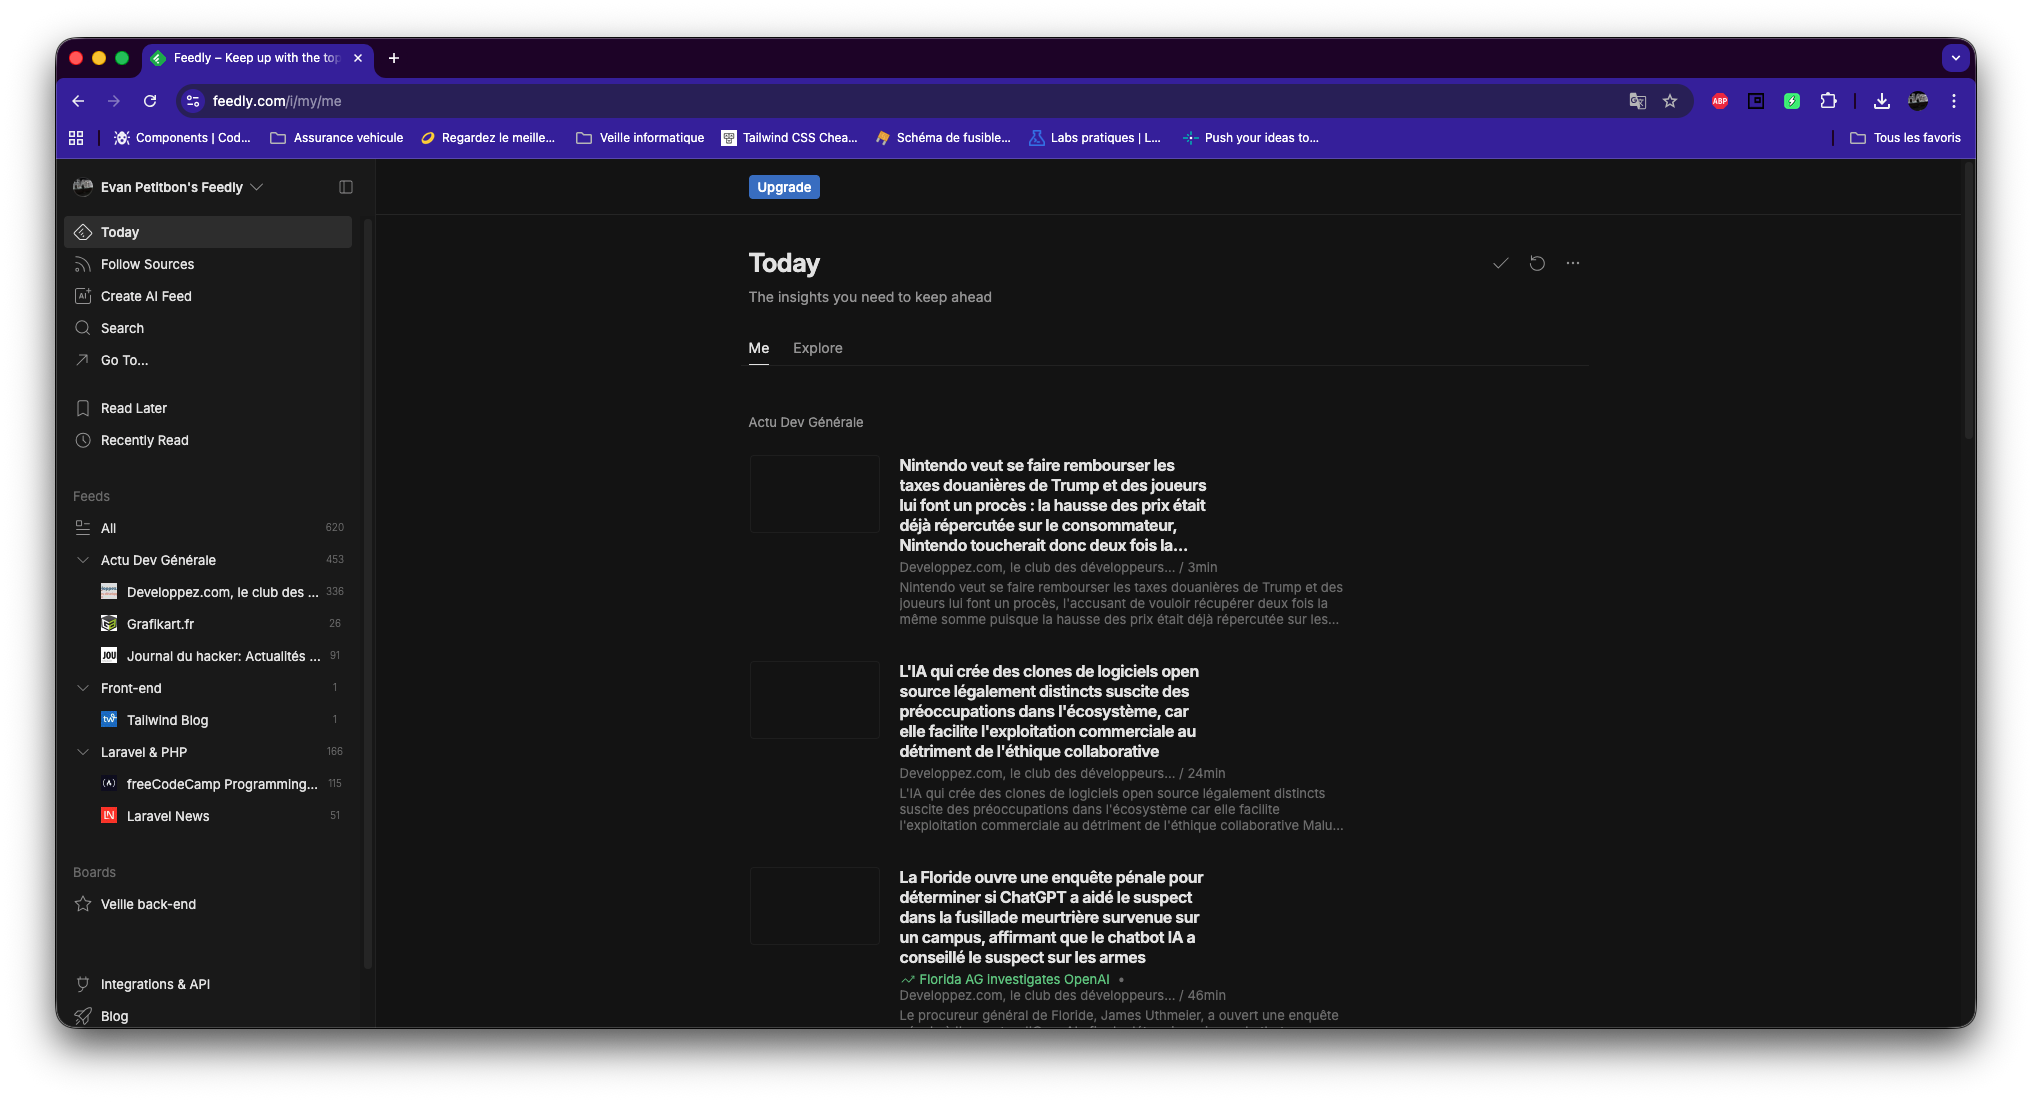Select the Feedly browser tab
The width and height of the screenshot is (2032, 1102).
(x=258, y=58)
